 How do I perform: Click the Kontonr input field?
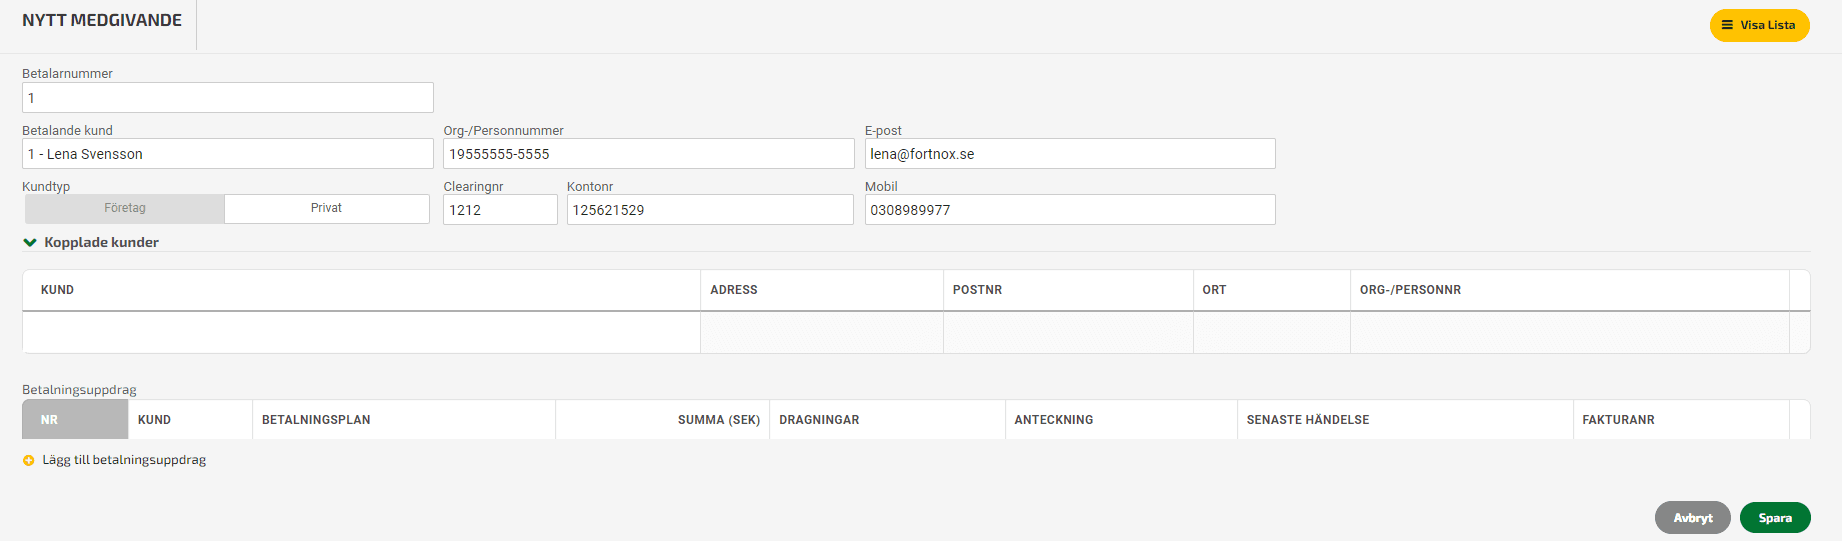(x=710, y=210)
